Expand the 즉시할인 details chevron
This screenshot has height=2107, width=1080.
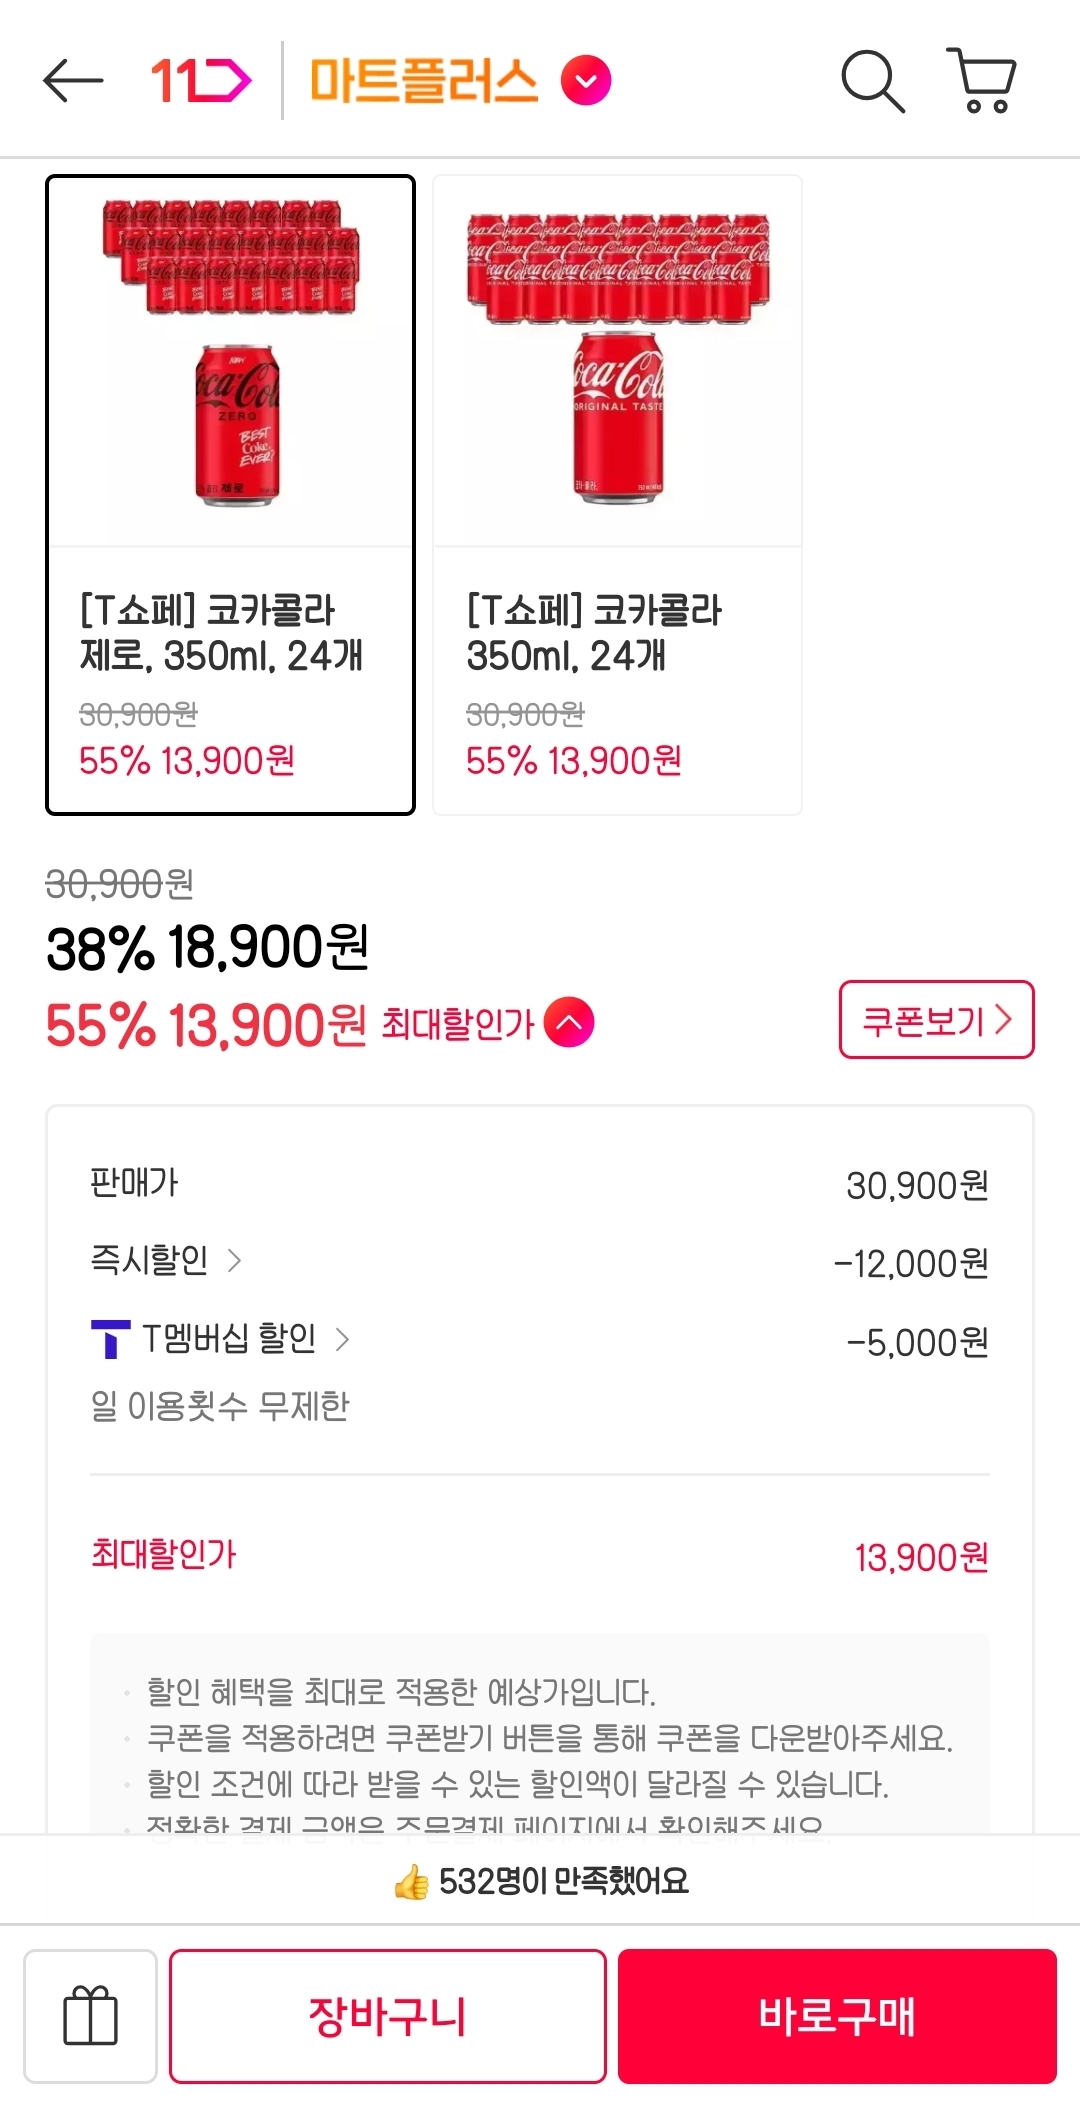[x=235, y=1261]
